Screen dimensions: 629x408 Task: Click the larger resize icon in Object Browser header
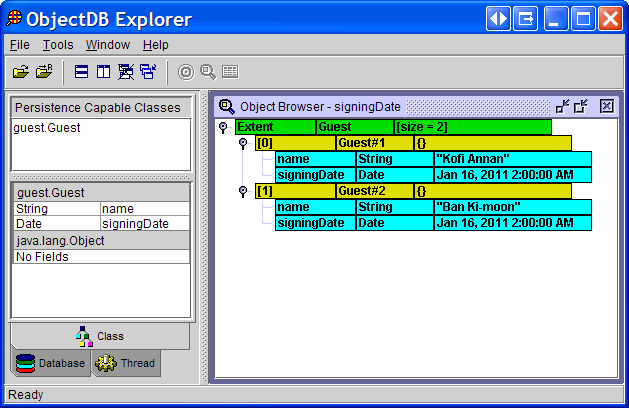tap(581, 107)
